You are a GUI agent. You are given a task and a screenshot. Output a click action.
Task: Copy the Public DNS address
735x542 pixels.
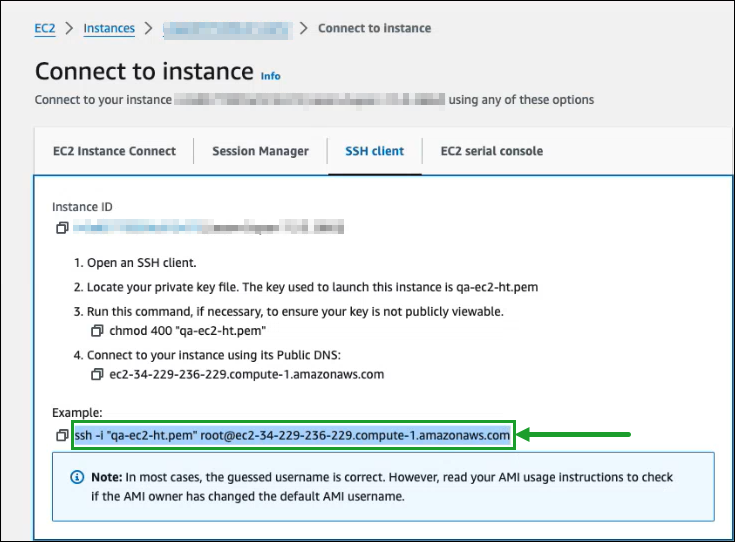[97, 374]
